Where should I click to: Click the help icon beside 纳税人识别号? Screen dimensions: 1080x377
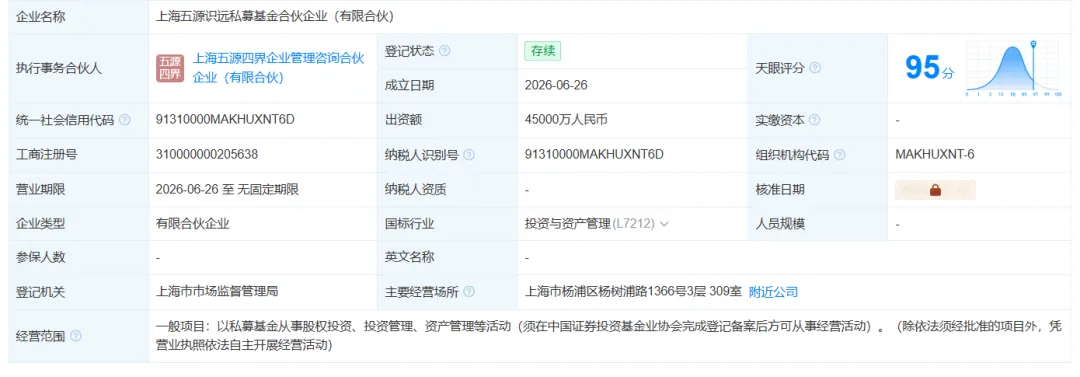point(469,154)
